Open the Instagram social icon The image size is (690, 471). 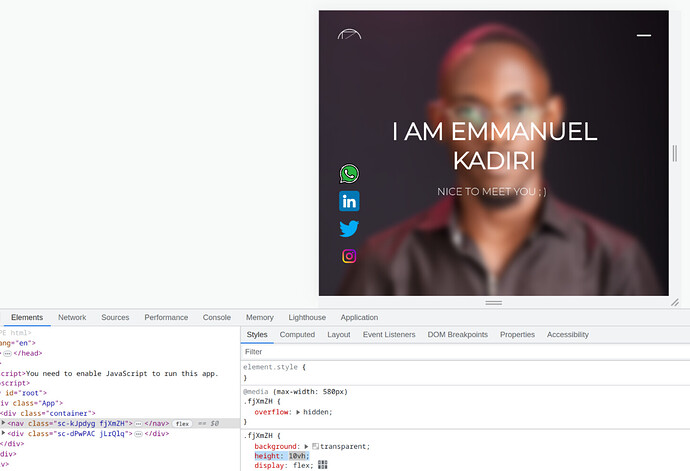coord(349,256)
